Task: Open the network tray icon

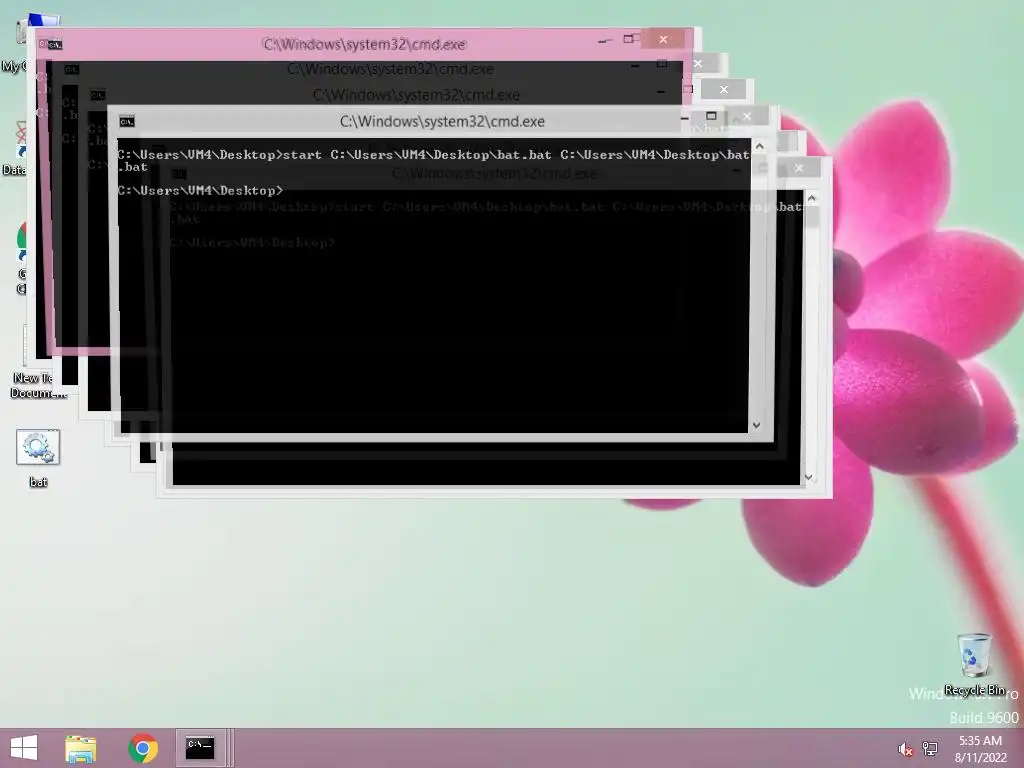Action: (930, 749)
